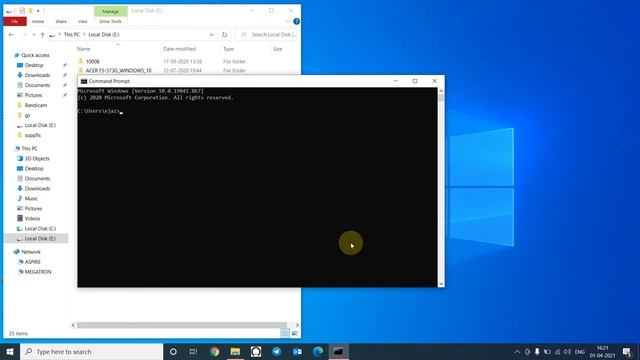Open the address bar history dropdown

[x=211, y=35]
